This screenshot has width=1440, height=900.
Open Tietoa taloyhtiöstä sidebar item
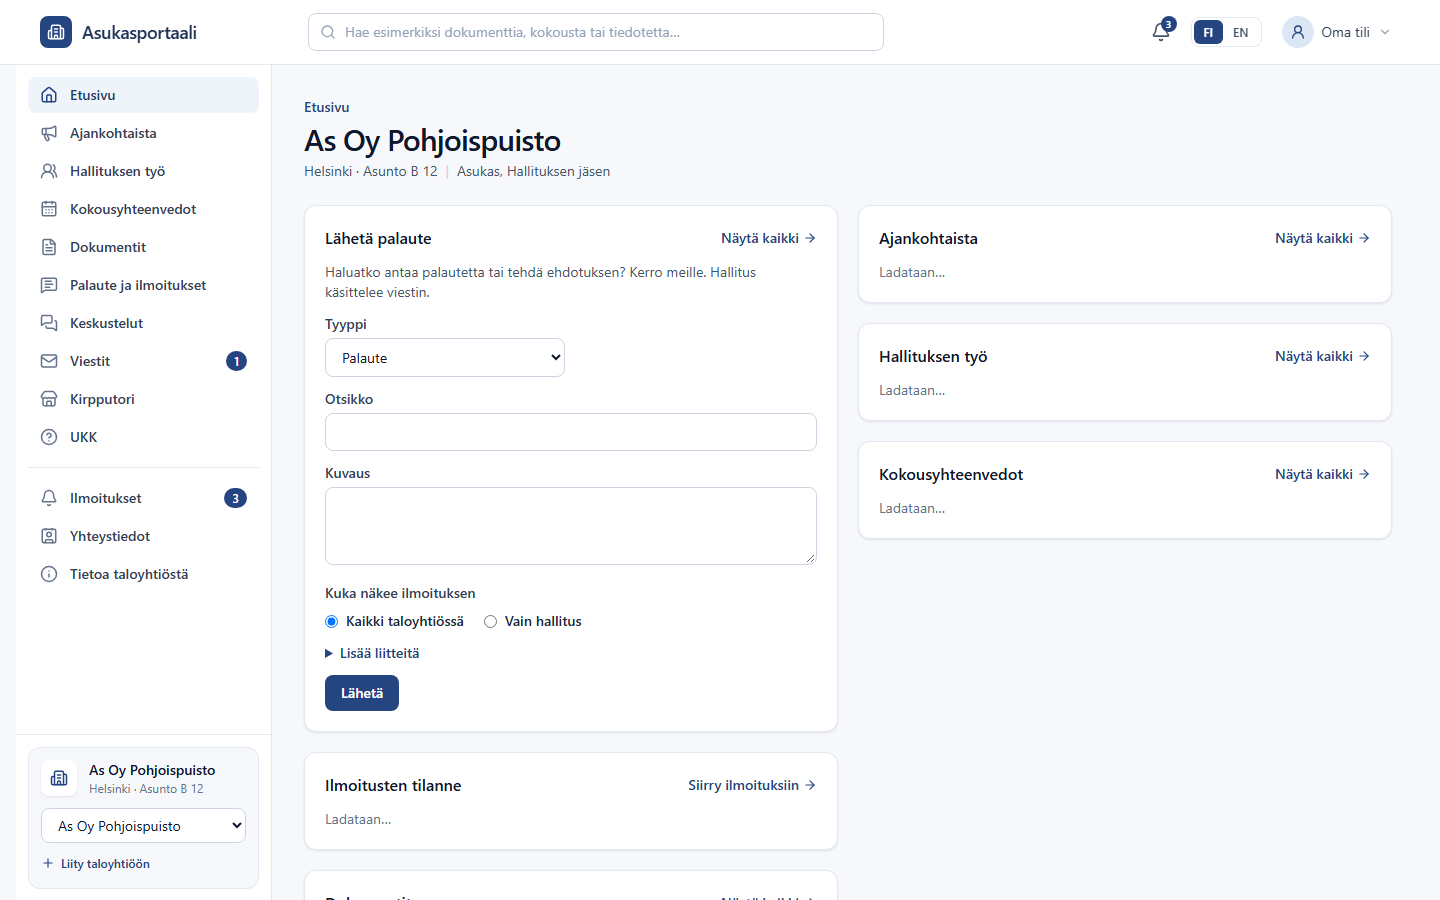coord(143,574)
